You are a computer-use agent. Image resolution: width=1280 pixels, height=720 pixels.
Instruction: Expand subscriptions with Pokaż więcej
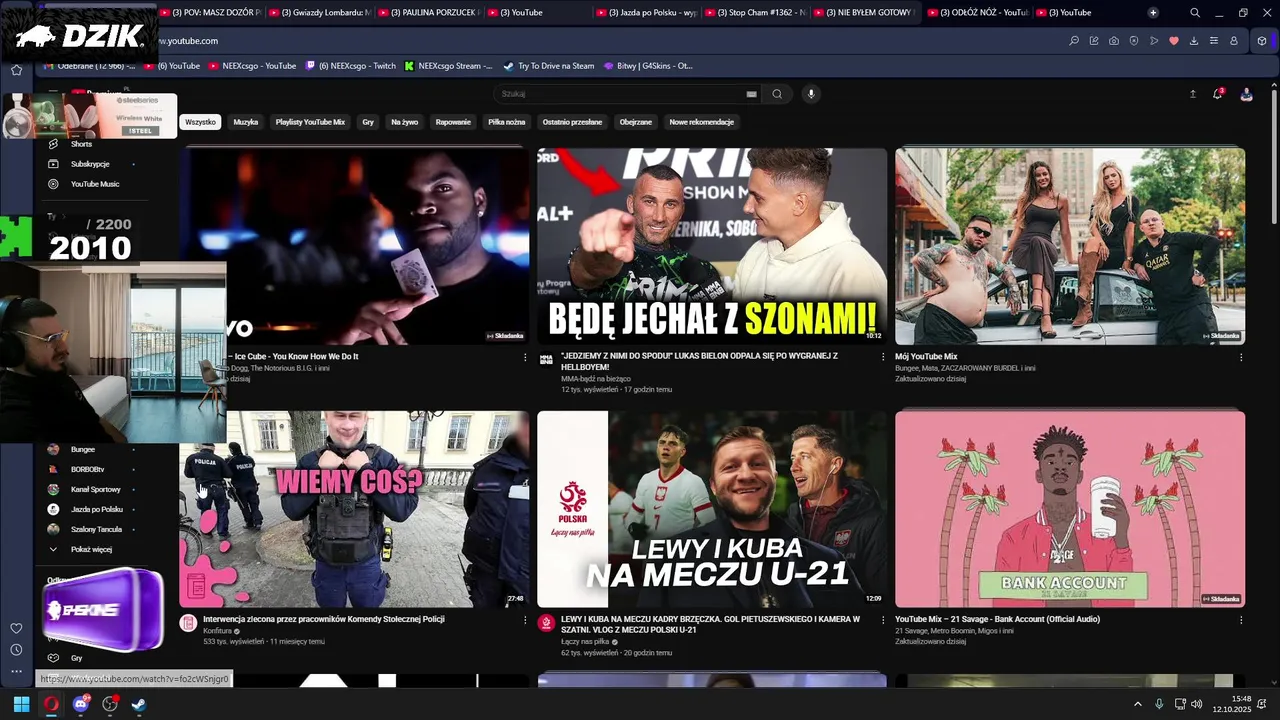pyautogui.click(x=91, y=550)
